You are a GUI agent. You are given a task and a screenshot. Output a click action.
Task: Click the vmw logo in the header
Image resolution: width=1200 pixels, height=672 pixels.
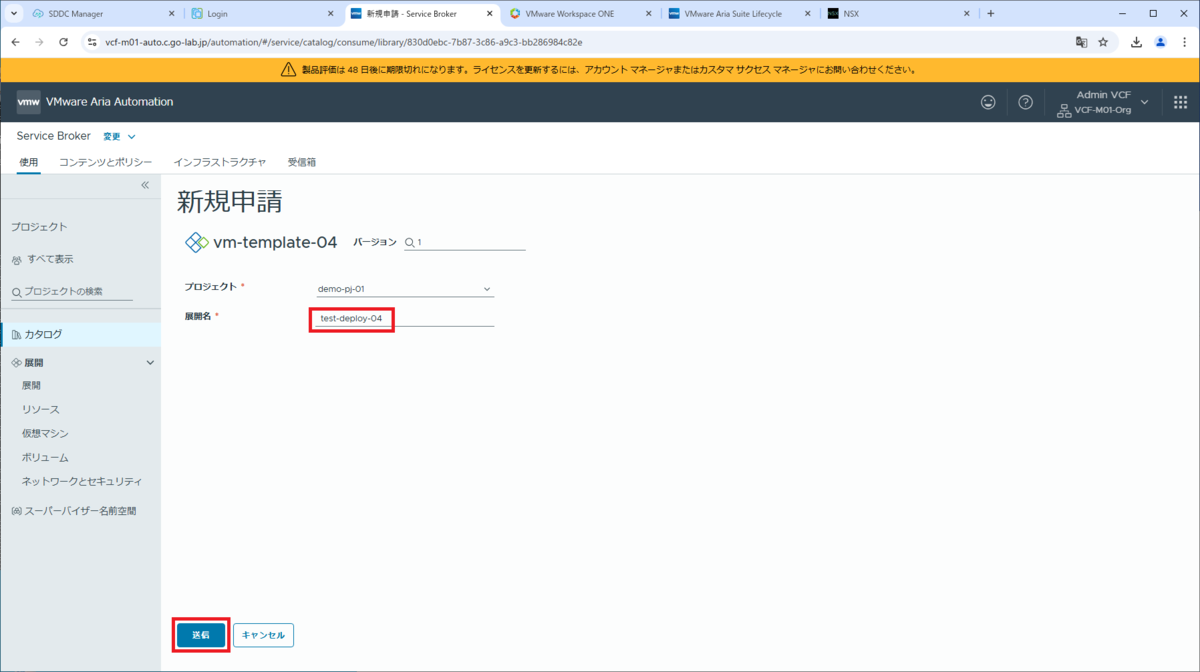pyautogui.click(x=29, y=102)
